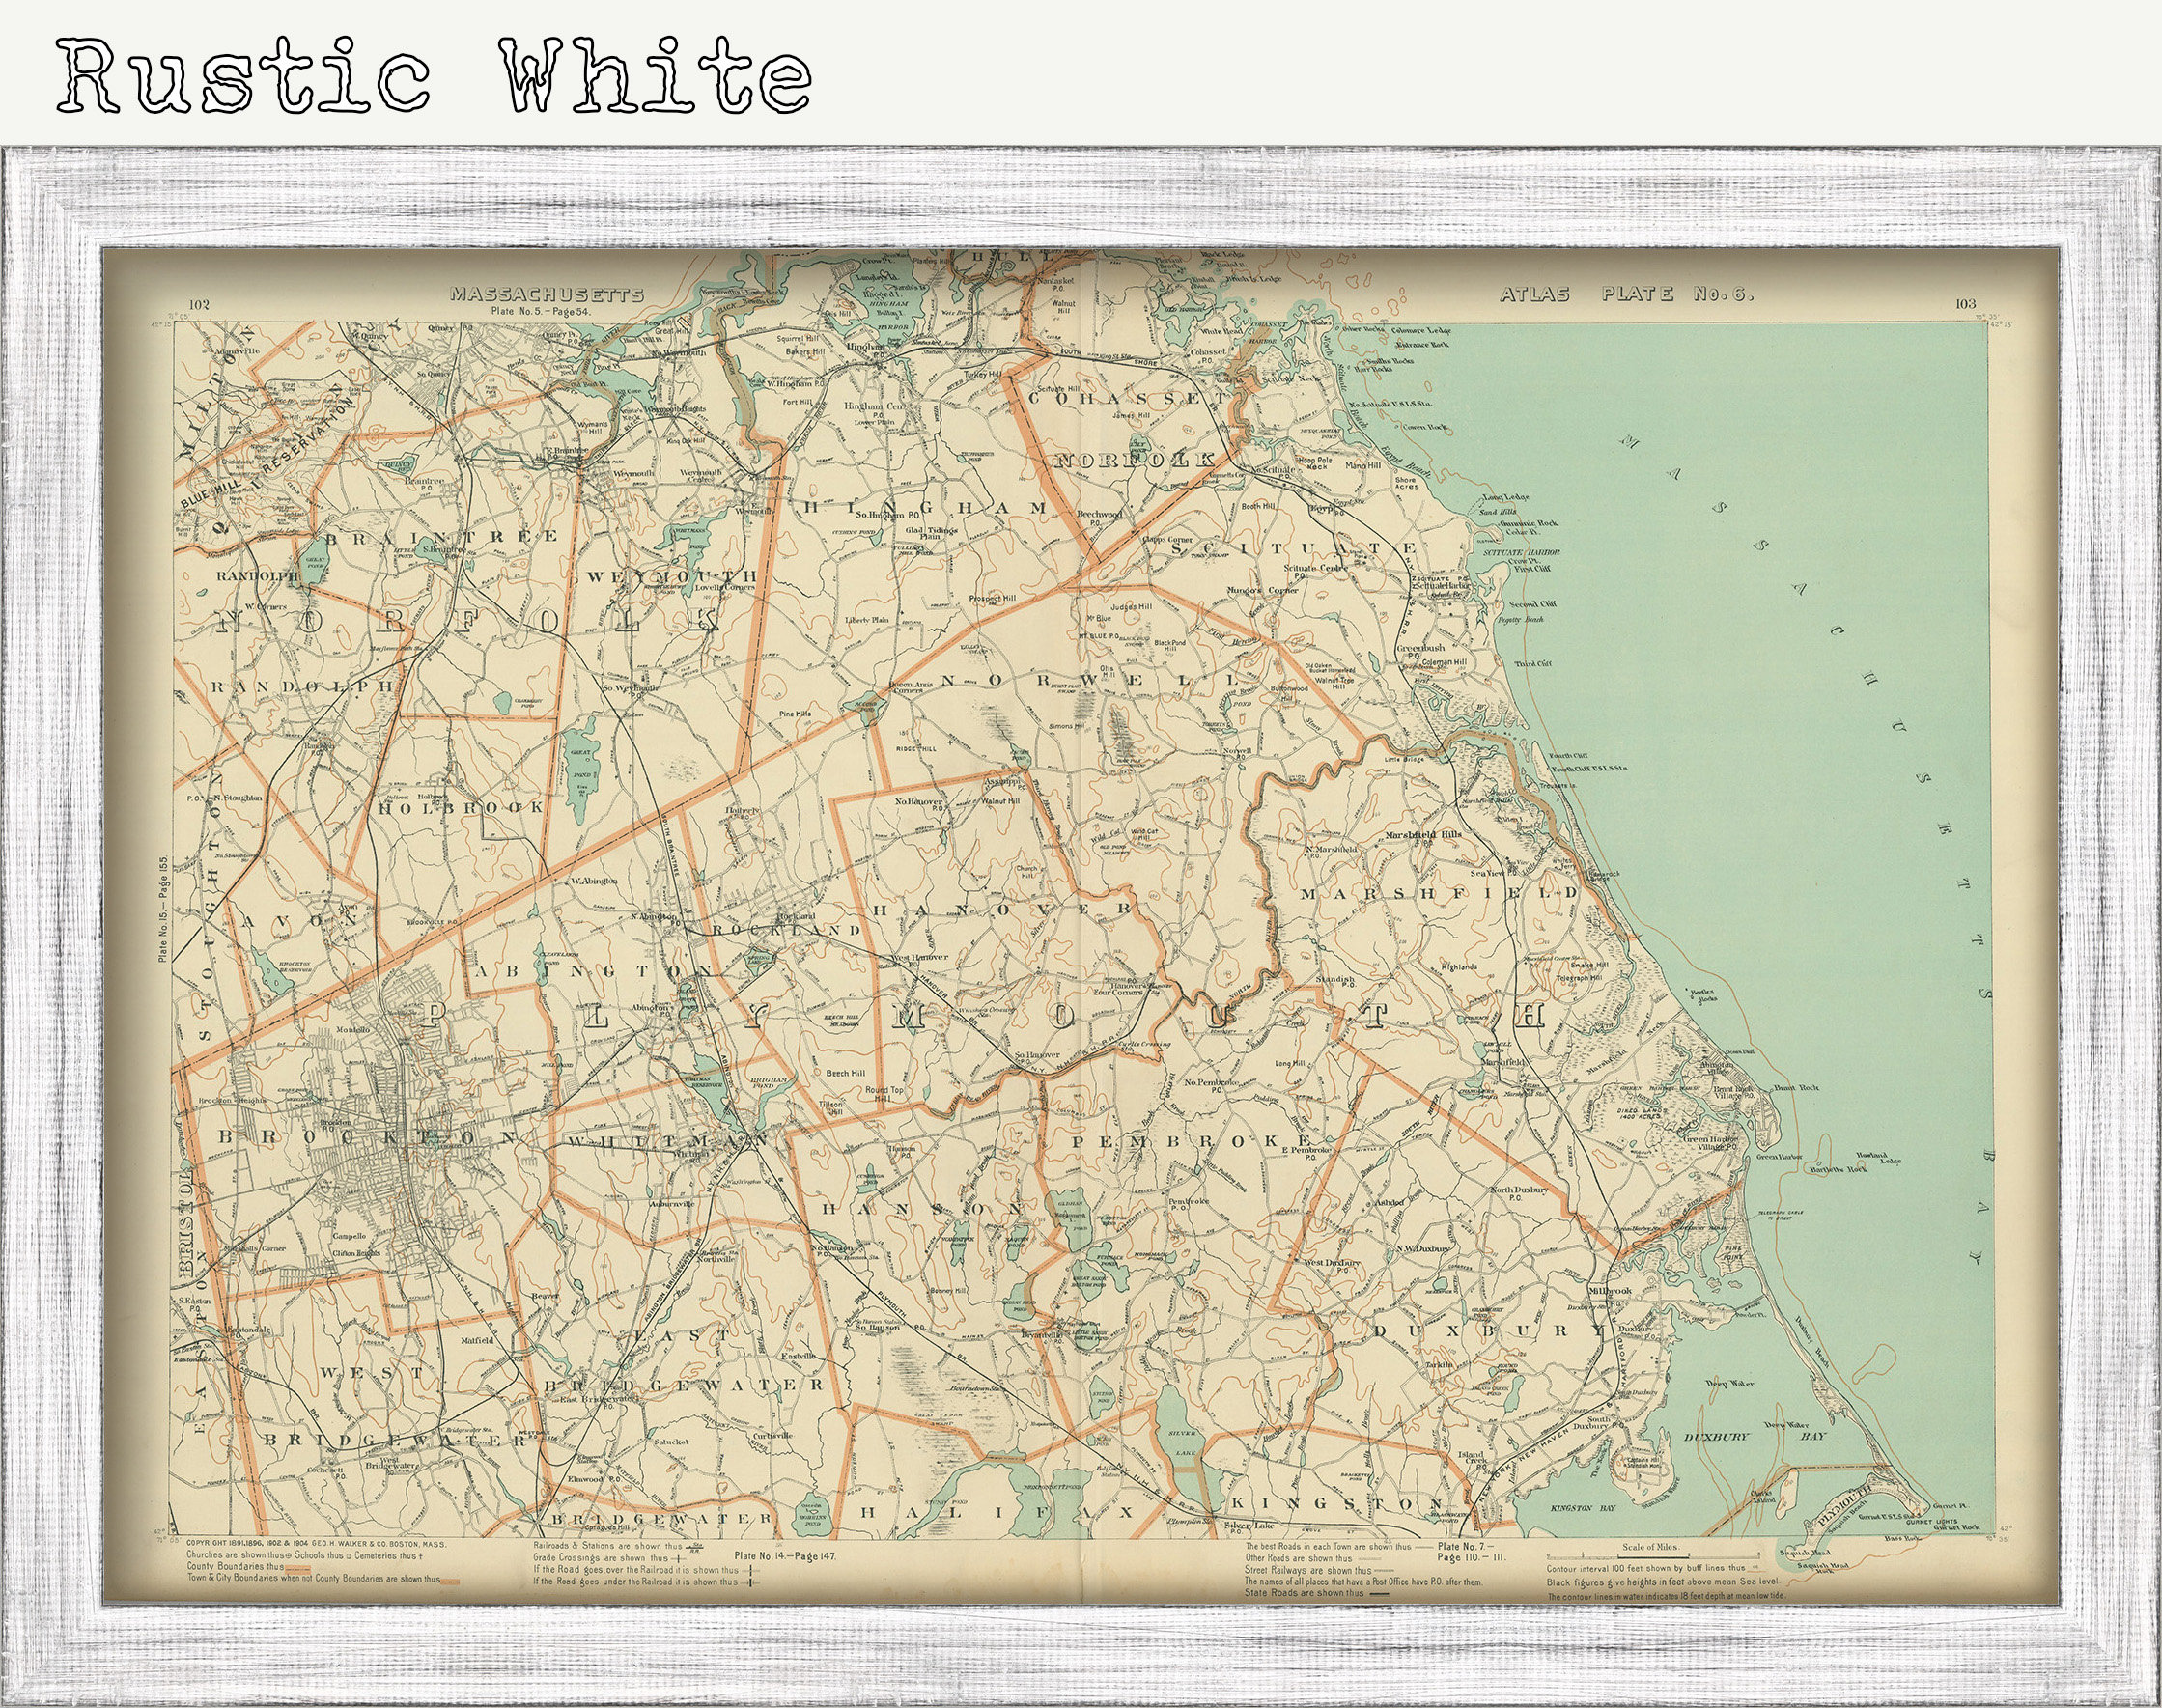Click the "Plate No. 14.—Page 147." note
Screen dimensions: 2162x1708
tap(784, 1556)
